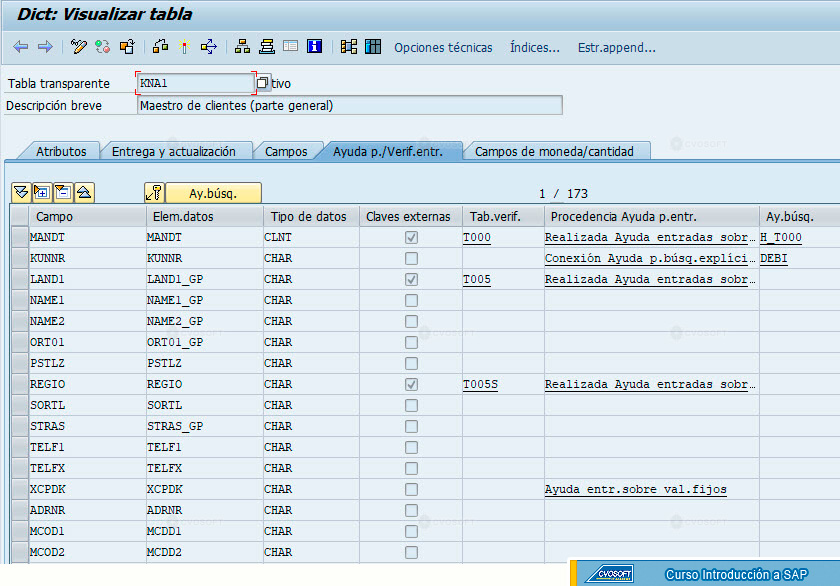Viewport: 840px width, 586px height.
Task: Click the Ay.búsq. yellow button
Action: tap(213, 193)
